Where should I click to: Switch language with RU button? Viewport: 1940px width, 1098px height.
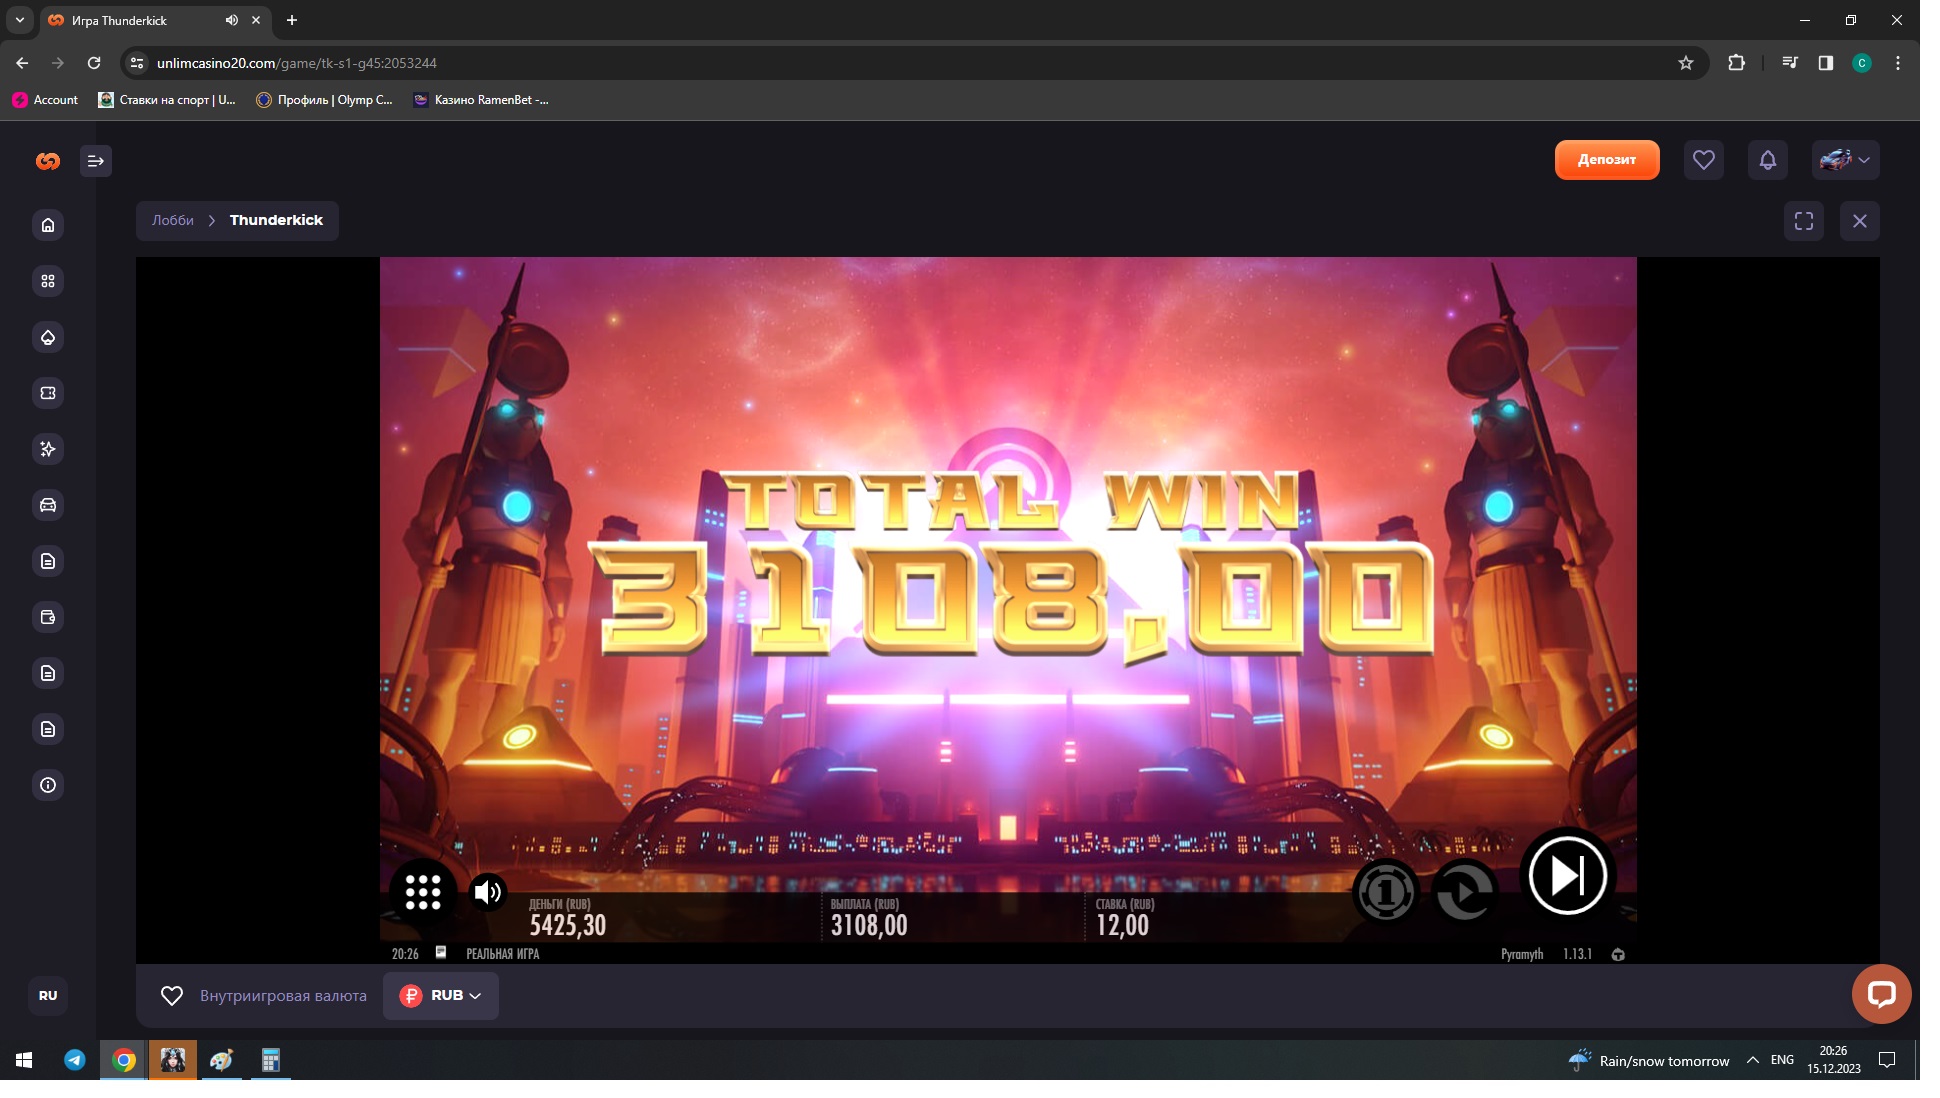coord(48,996)
